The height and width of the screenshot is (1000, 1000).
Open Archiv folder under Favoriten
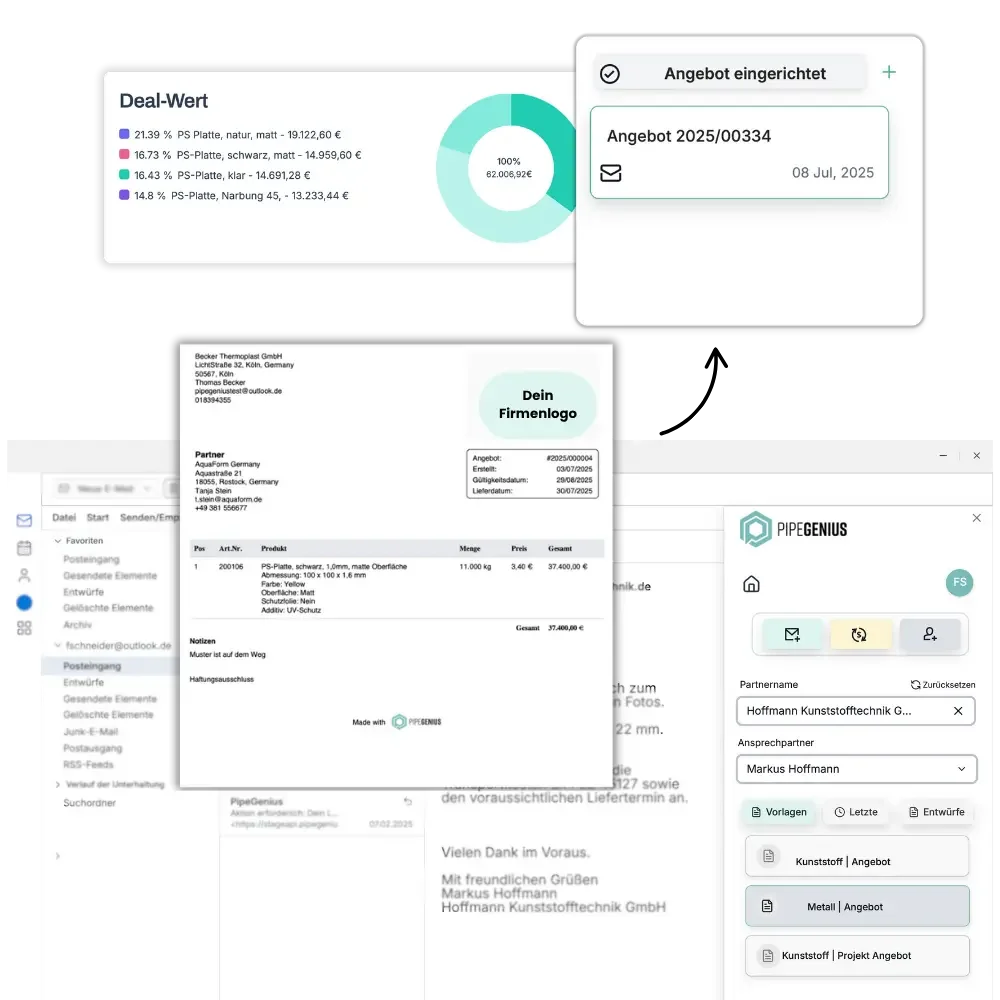point(77,625)
